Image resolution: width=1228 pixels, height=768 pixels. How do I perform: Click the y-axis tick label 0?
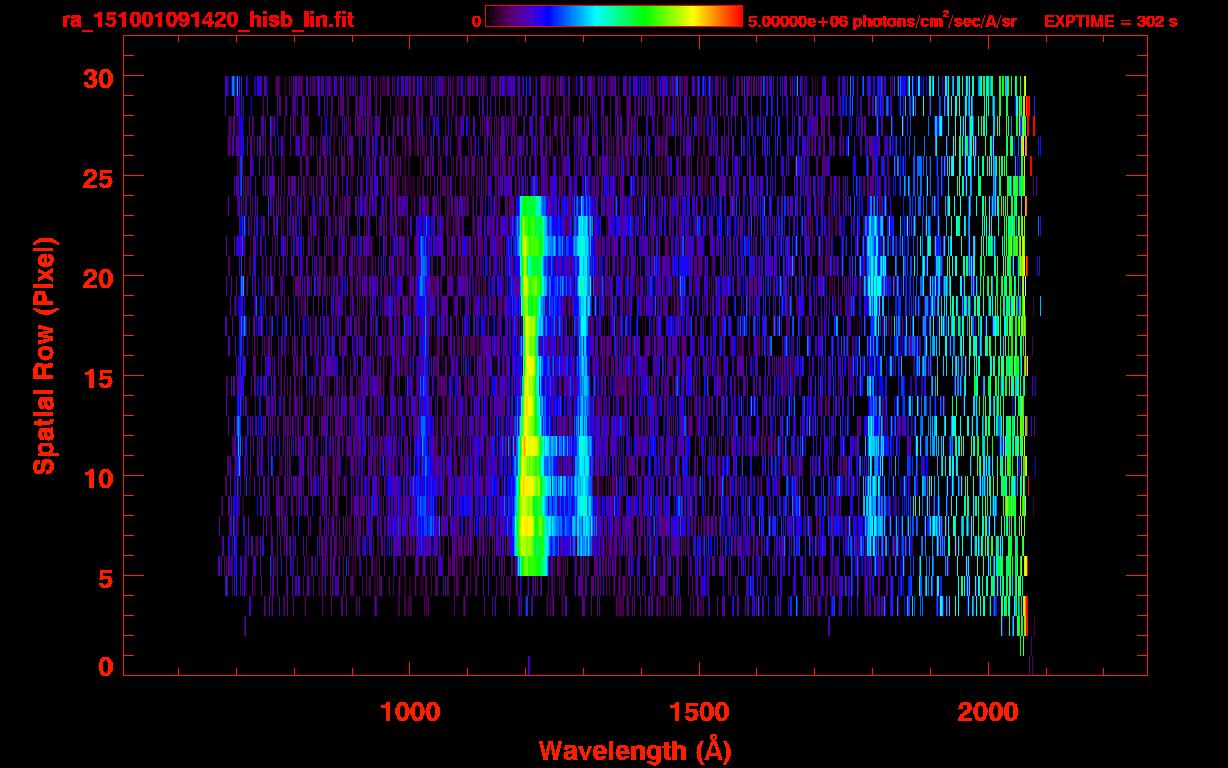click(106, 666)
